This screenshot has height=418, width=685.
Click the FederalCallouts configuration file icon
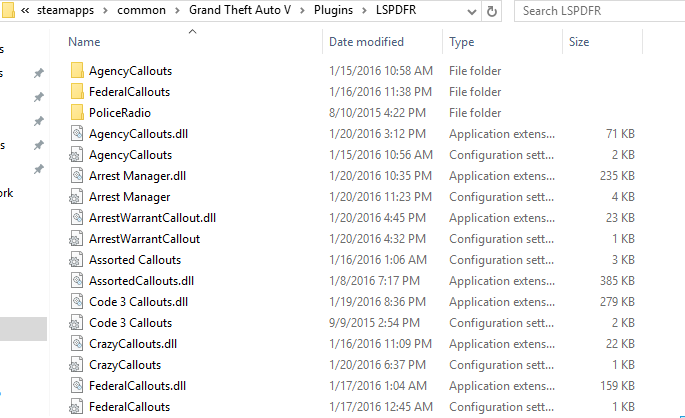point(76,406)
